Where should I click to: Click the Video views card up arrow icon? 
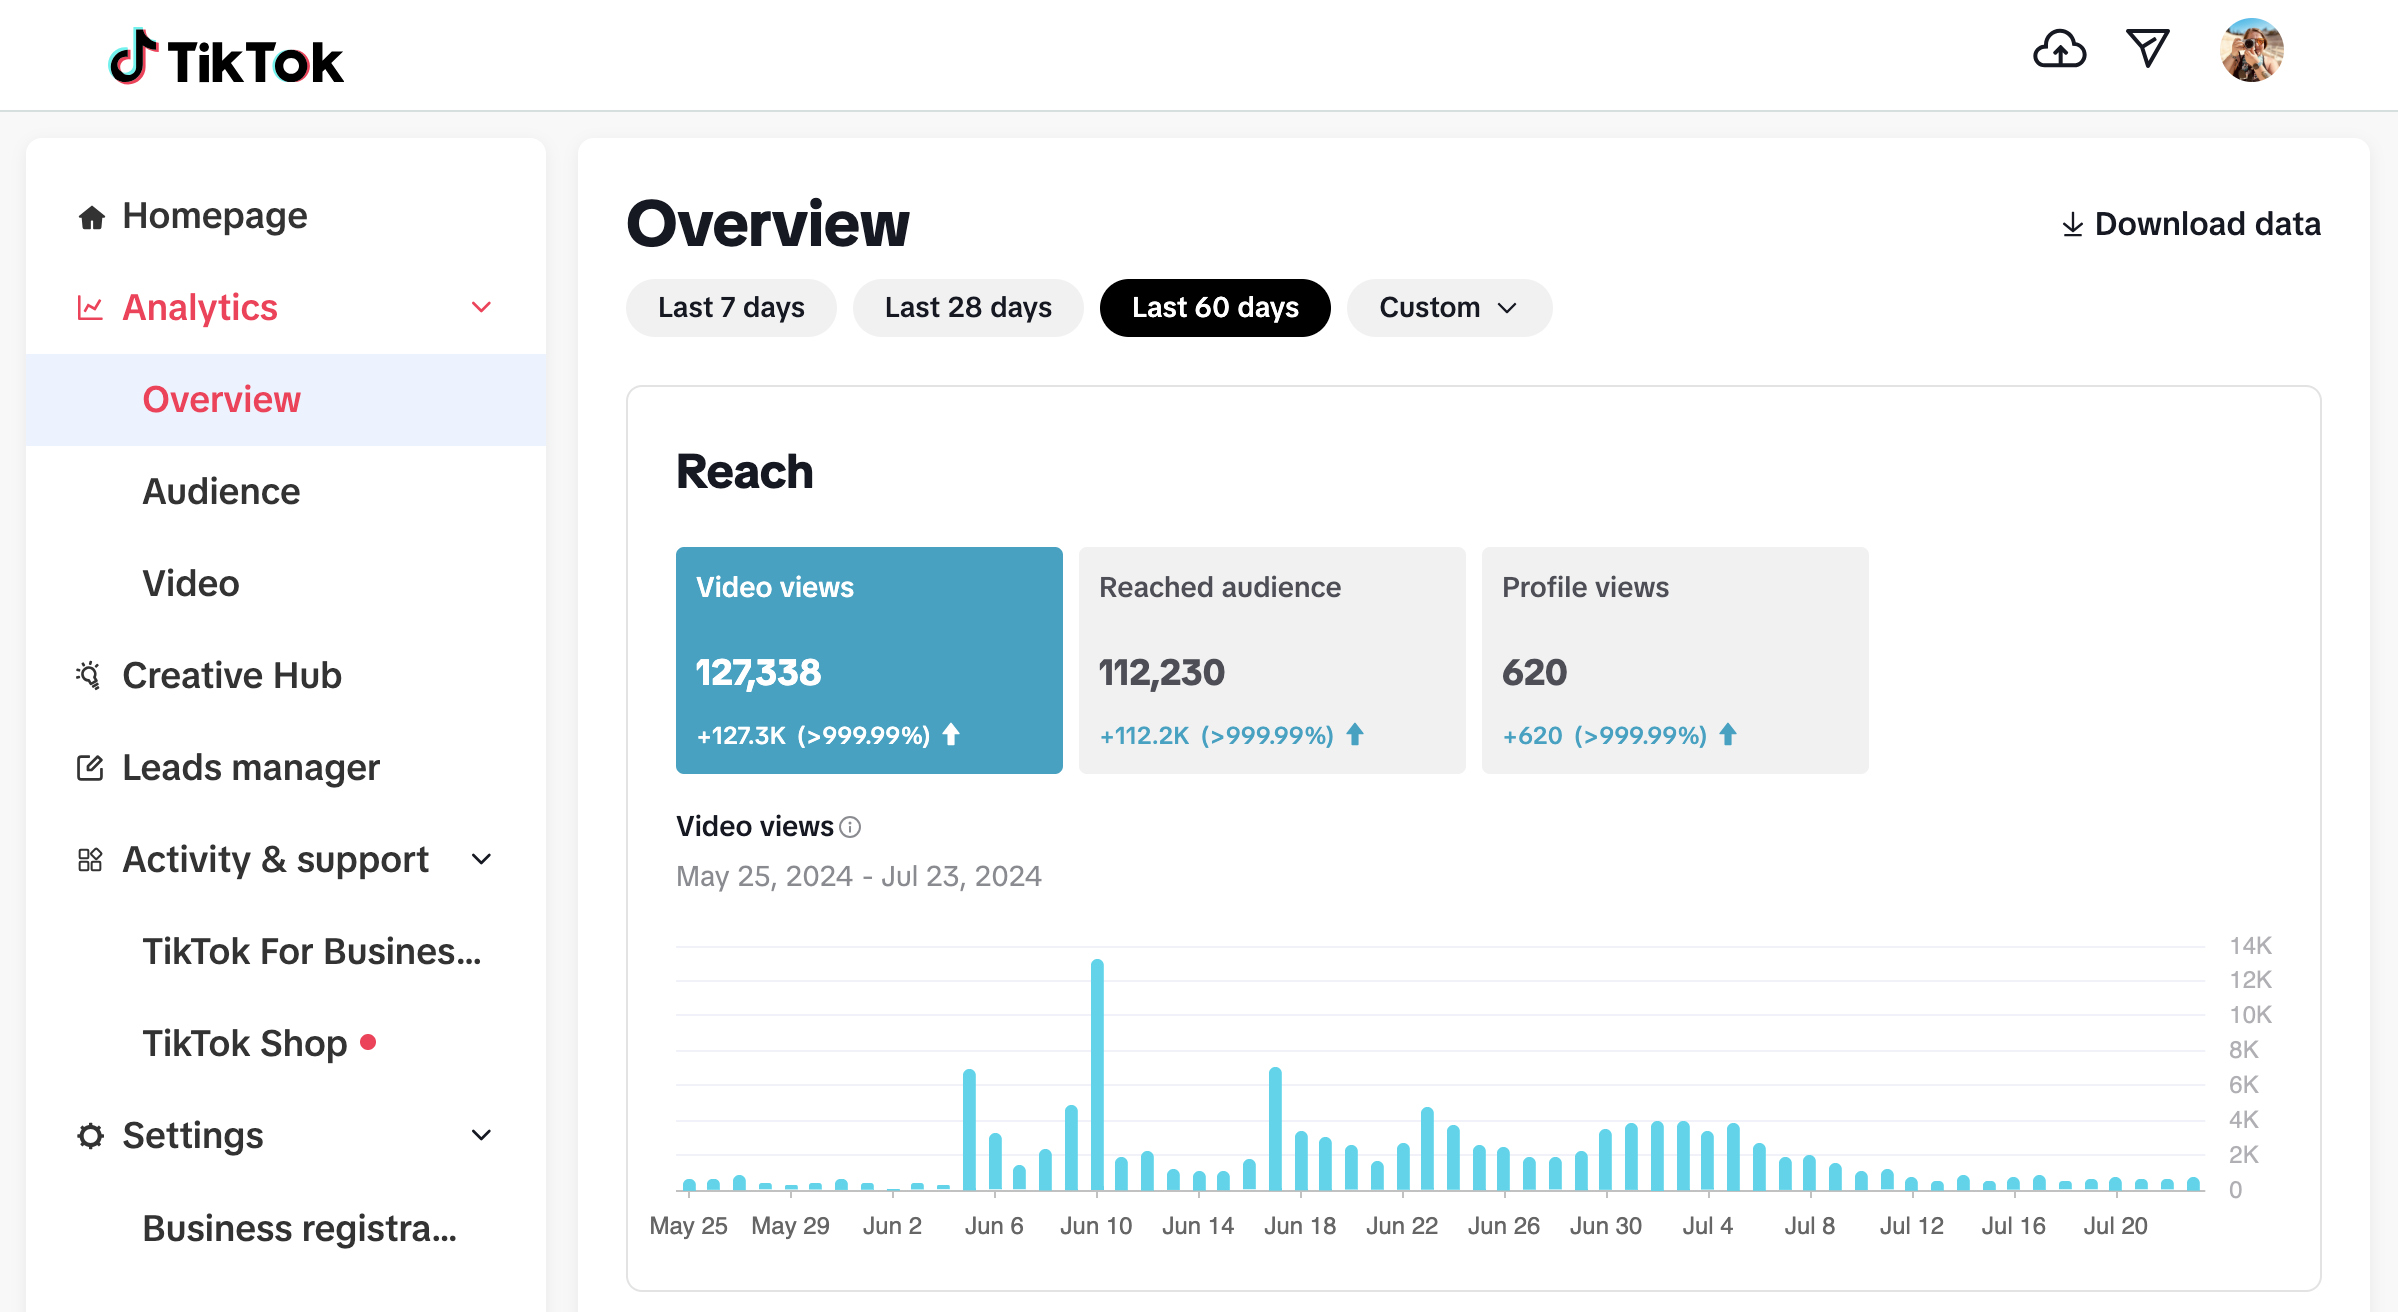pos(951,735)
